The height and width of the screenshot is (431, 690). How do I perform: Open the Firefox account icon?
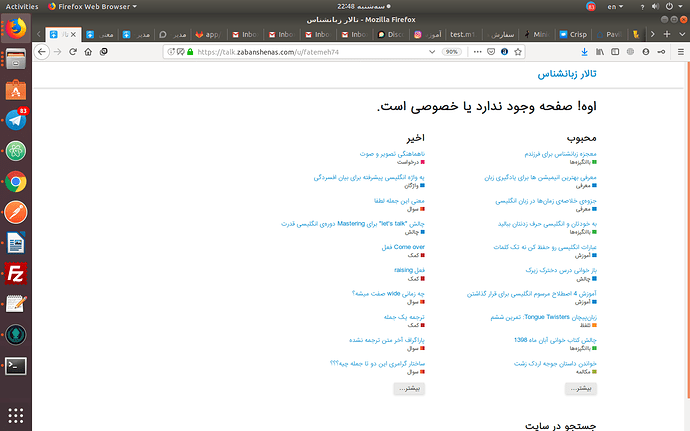pos(646,52)
